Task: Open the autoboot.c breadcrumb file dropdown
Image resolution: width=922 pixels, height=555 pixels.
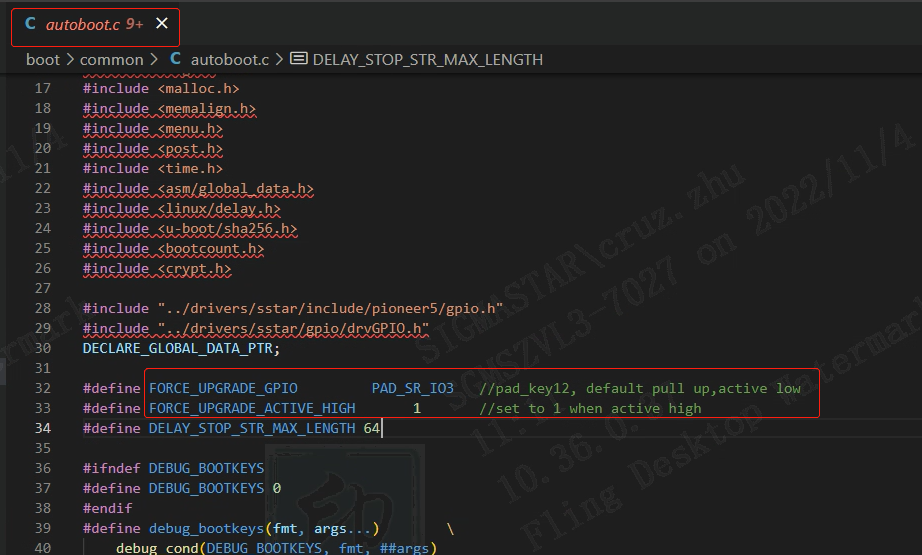Action: (229, 59)
